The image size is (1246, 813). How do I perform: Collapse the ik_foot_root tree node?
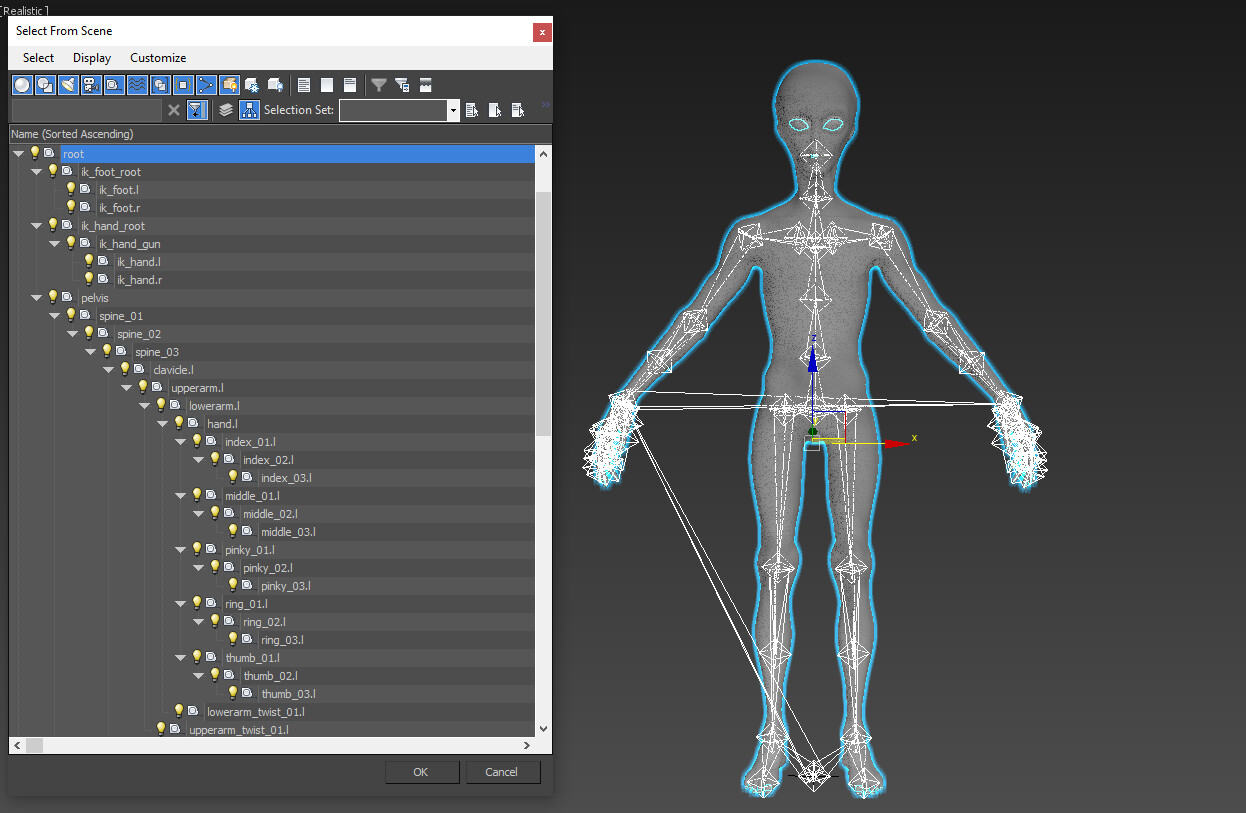coord(37,172)
